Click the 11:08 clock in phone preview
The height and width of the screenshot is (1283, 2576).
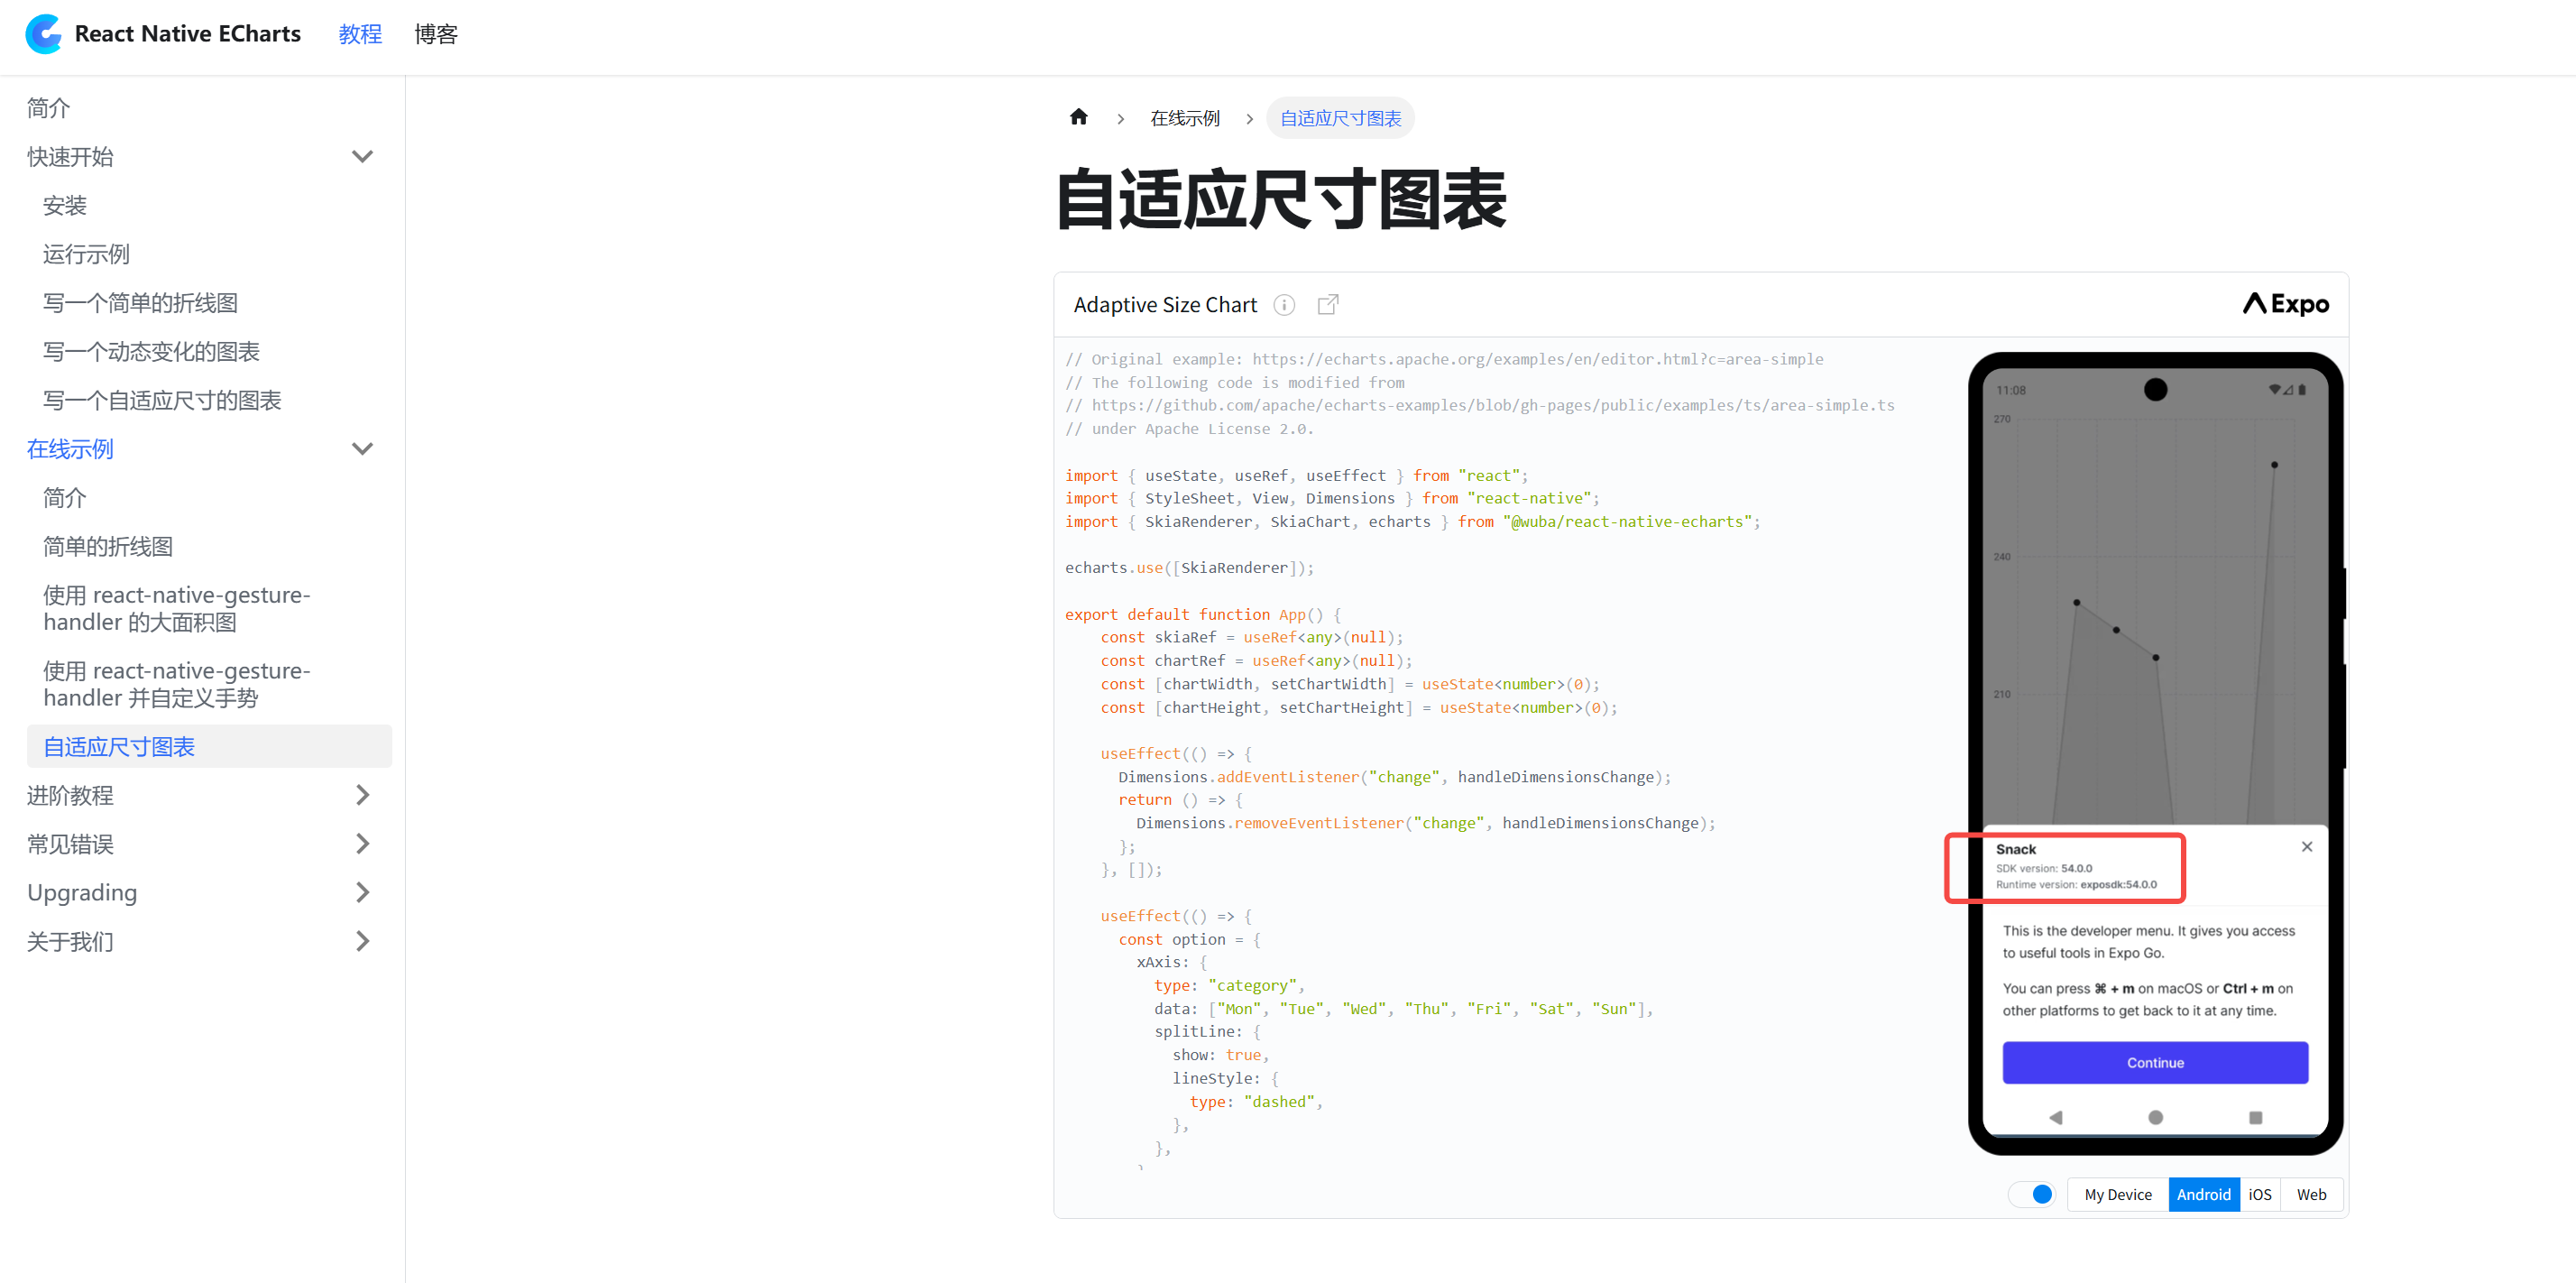pyautogui.click(x=2010, y=390)
